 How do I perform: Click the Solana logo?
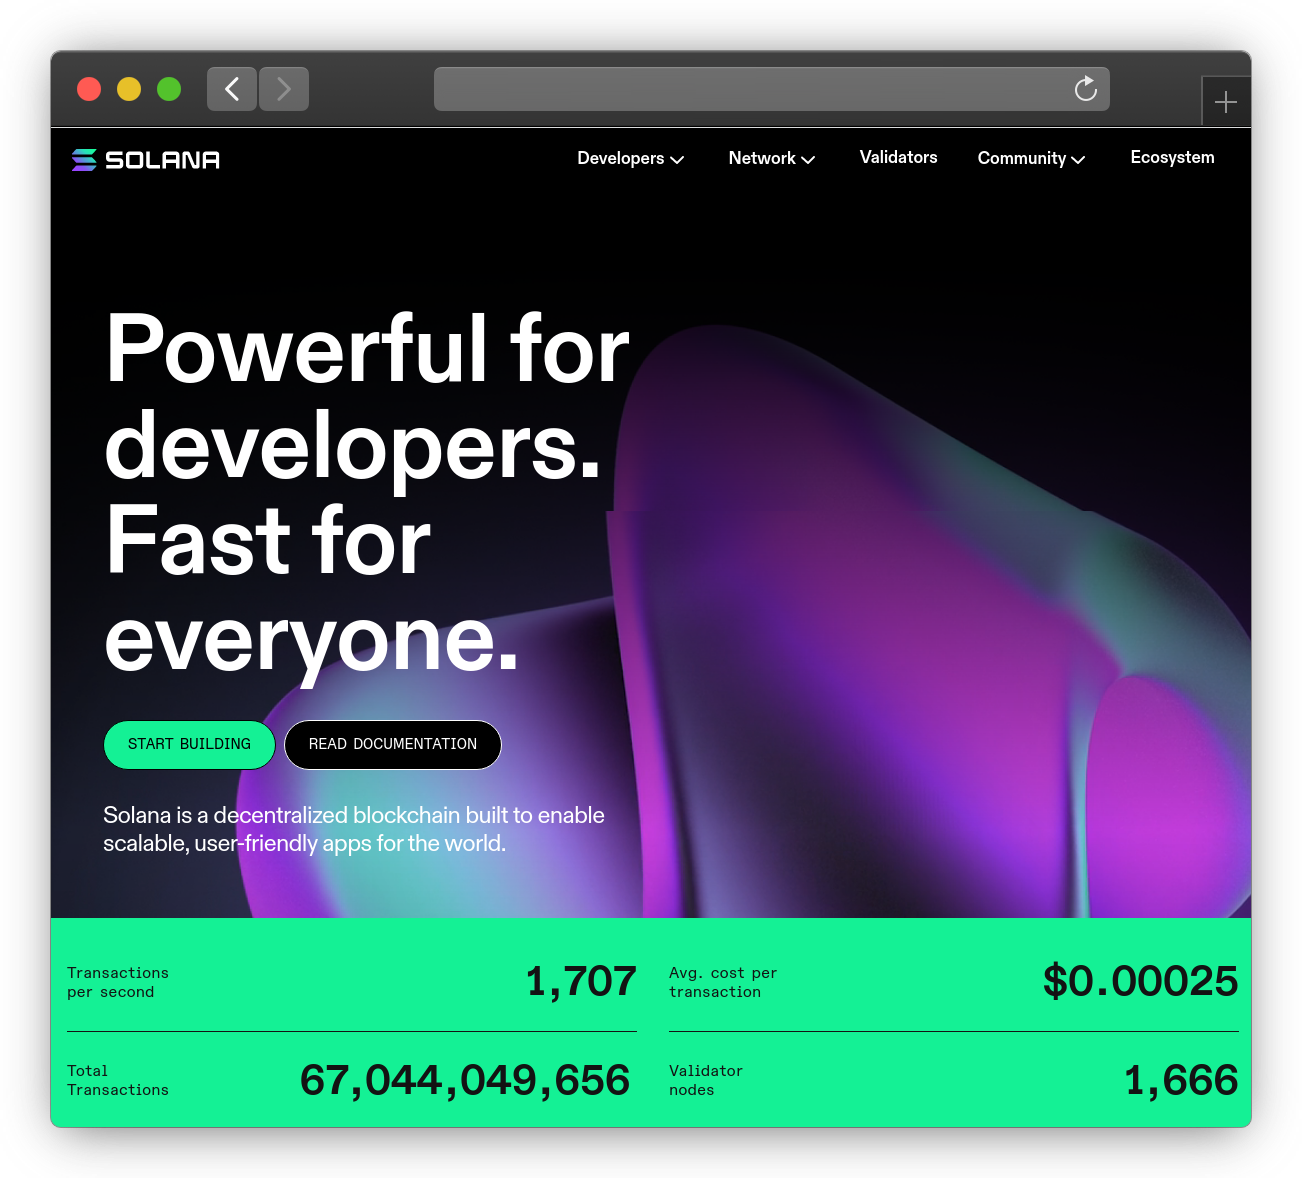coord(146,160)
